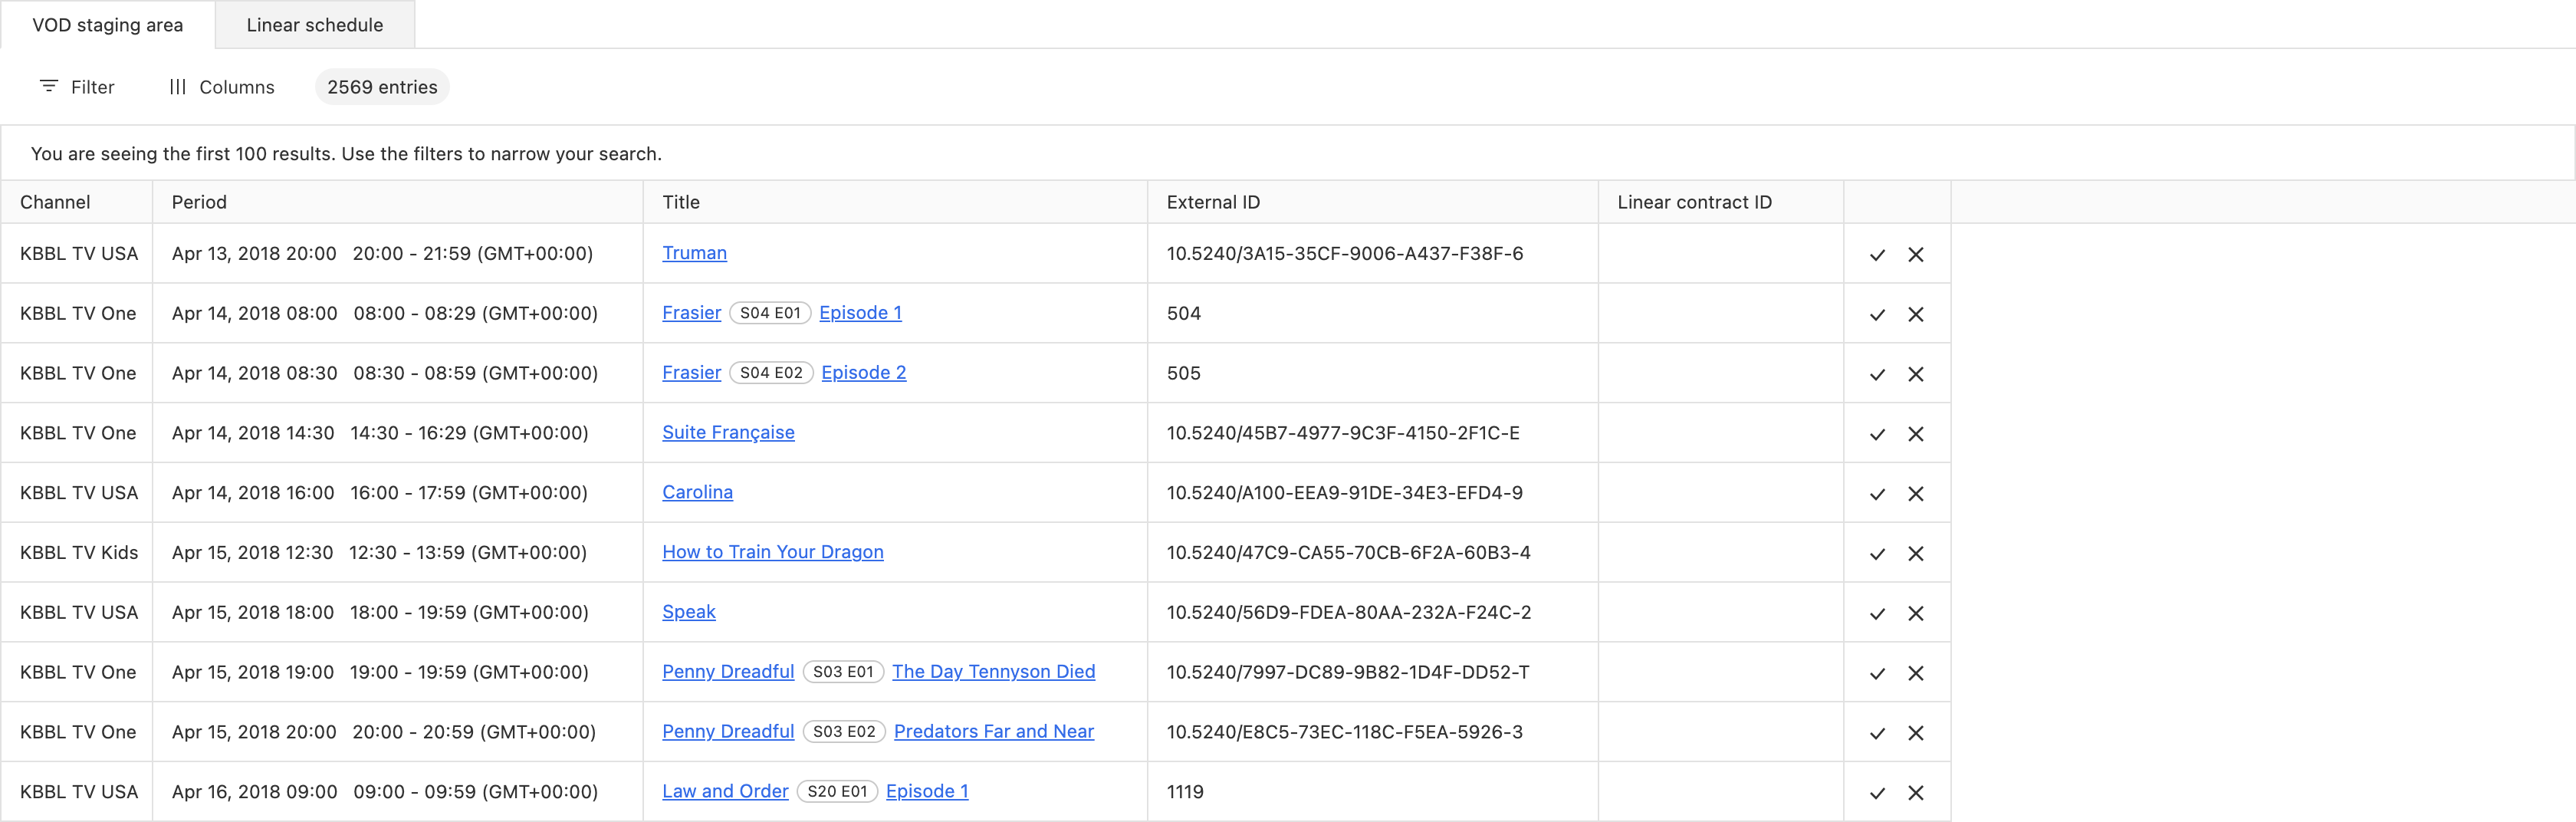2576x822 pixels.
Task: Approve the Speak row checkmark
Action: tap(1877, 614)
